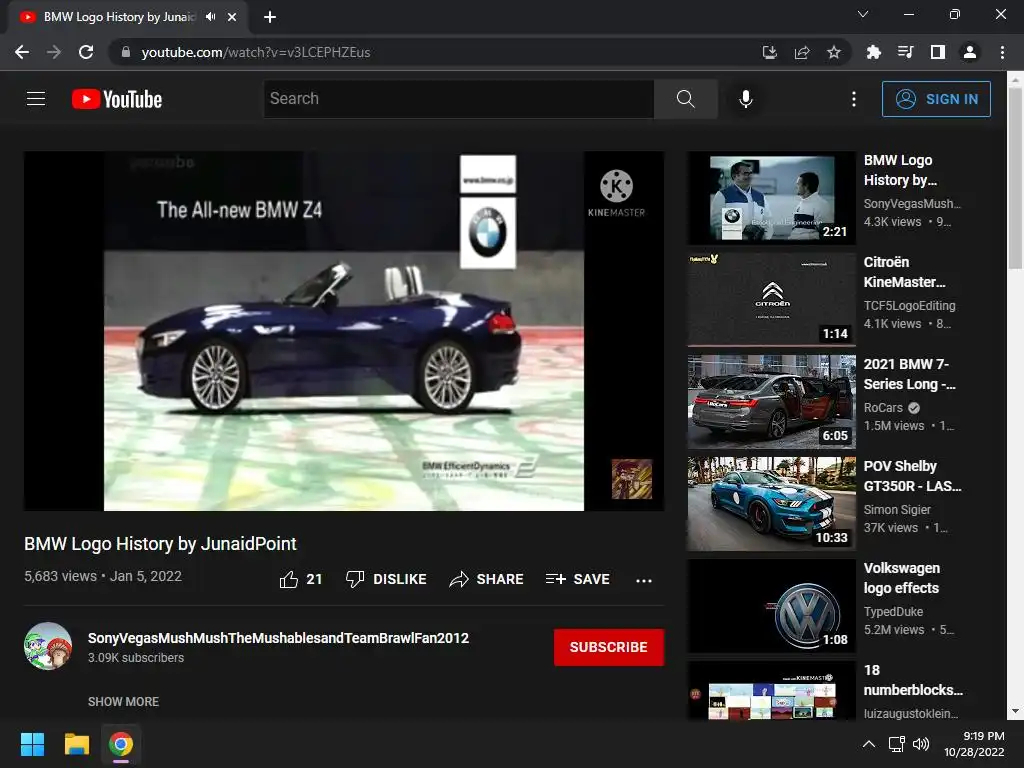Image resolution: width=1024 pixels, height=768 pixels.
Task: Open 2021 BMW 7-Series Long video title
Action: [x=910, y=374]
